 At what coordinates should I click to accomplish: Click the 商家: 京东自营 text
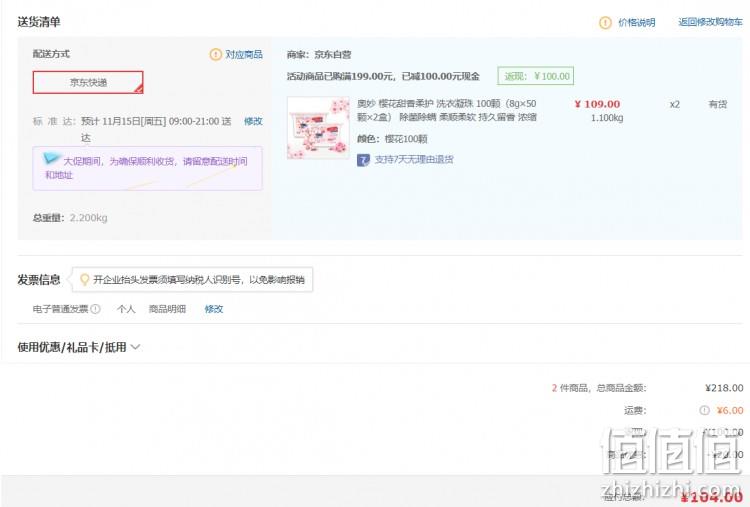[319, 55]
